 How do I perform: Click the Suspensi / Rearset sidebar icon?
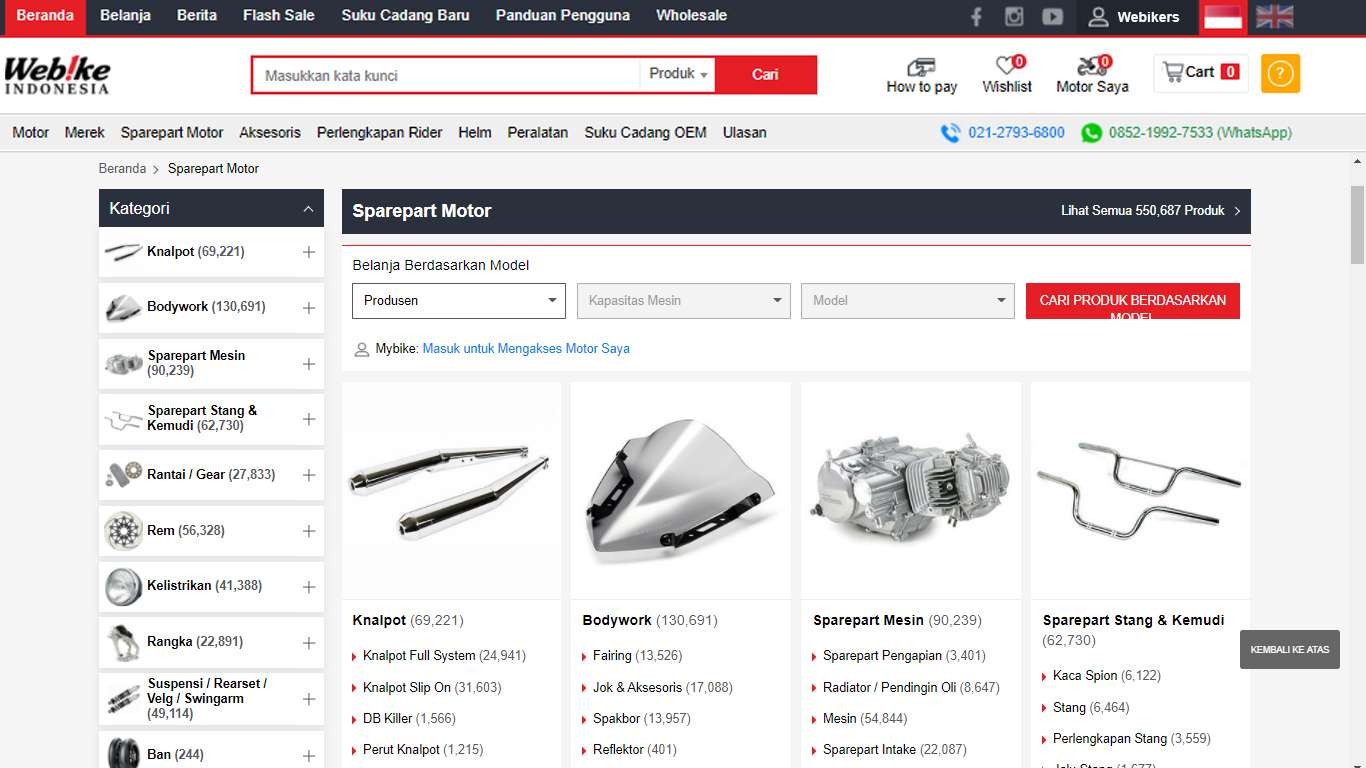coord(123,698)
